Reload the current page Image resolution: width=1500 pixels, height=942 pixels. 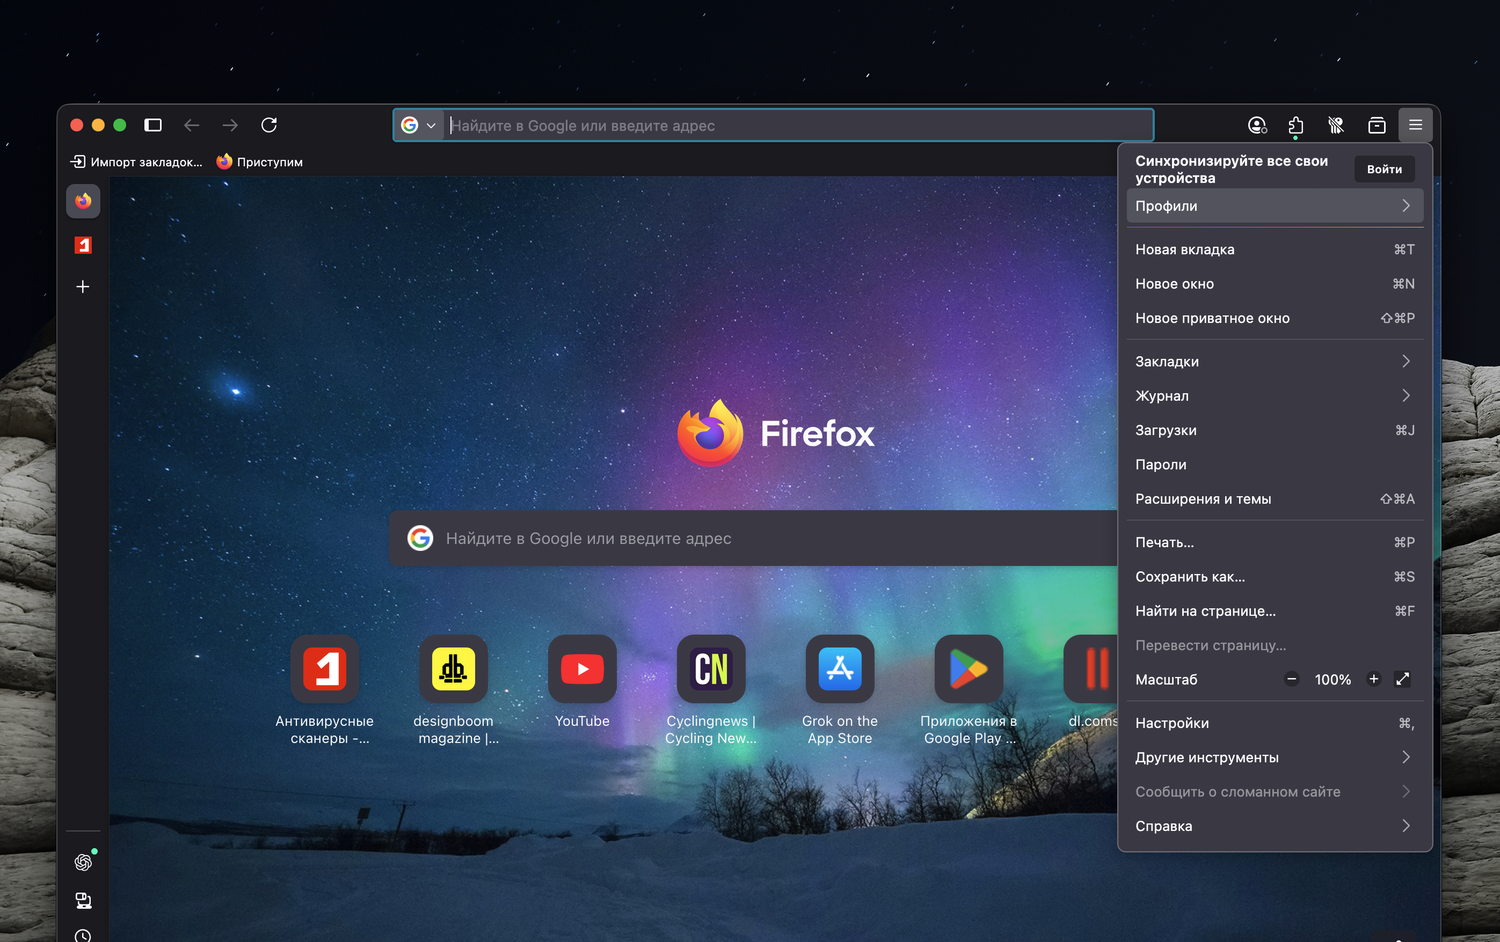pyautogui.click(x=269, y=125)
